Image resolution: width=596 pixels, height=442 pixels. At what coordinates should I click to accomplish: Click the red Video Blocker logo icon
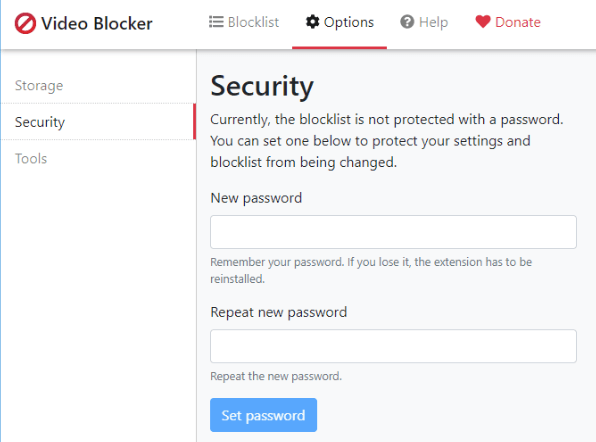click(25, 23)
